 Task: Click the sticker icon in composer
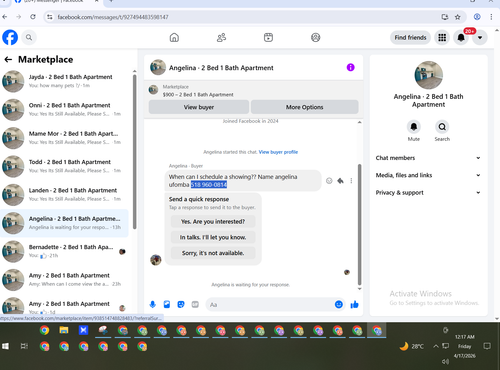[181, 304]
